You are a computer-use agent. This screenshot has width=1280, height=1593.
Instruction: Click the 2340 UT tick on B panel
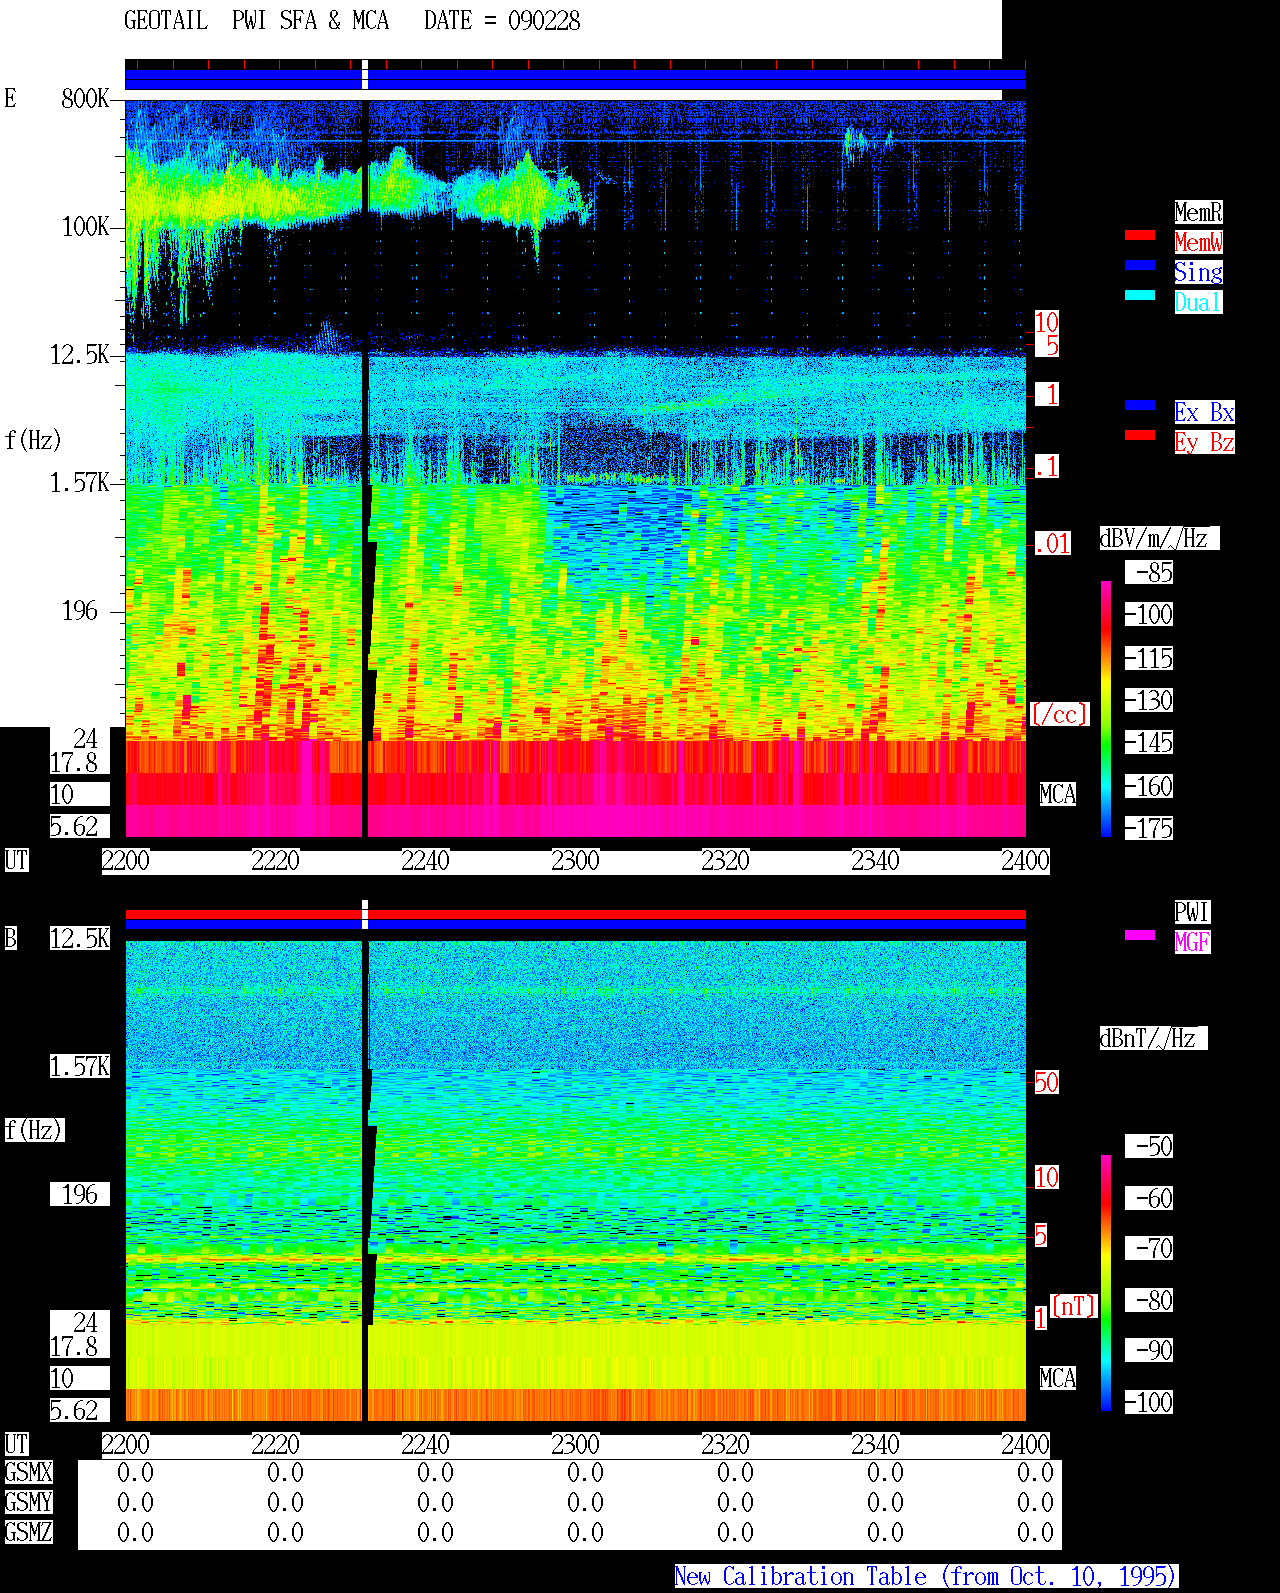876,1445
